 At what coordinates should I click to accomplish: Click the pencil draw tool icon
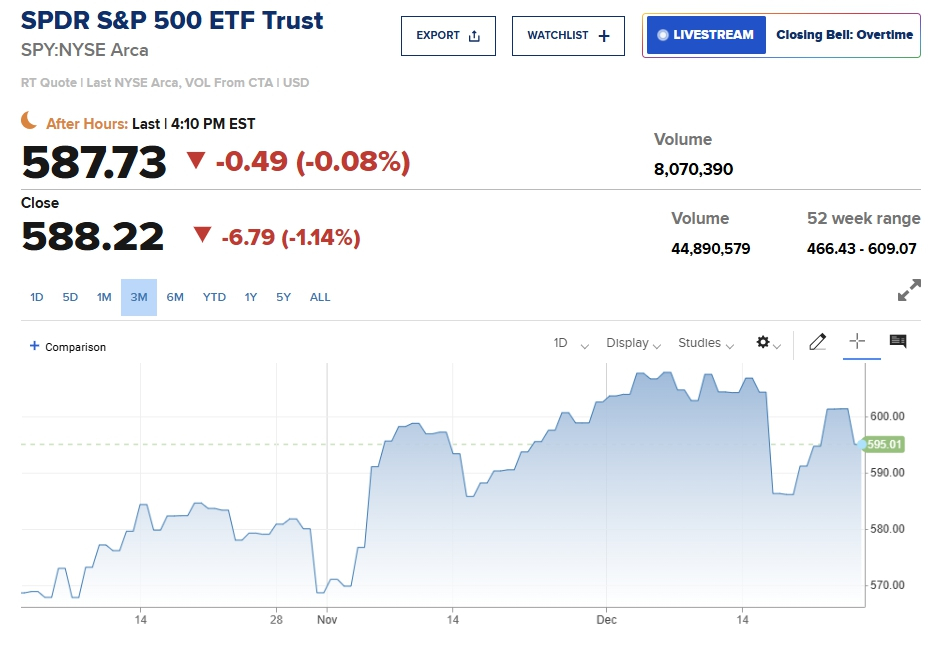(818, 342)
